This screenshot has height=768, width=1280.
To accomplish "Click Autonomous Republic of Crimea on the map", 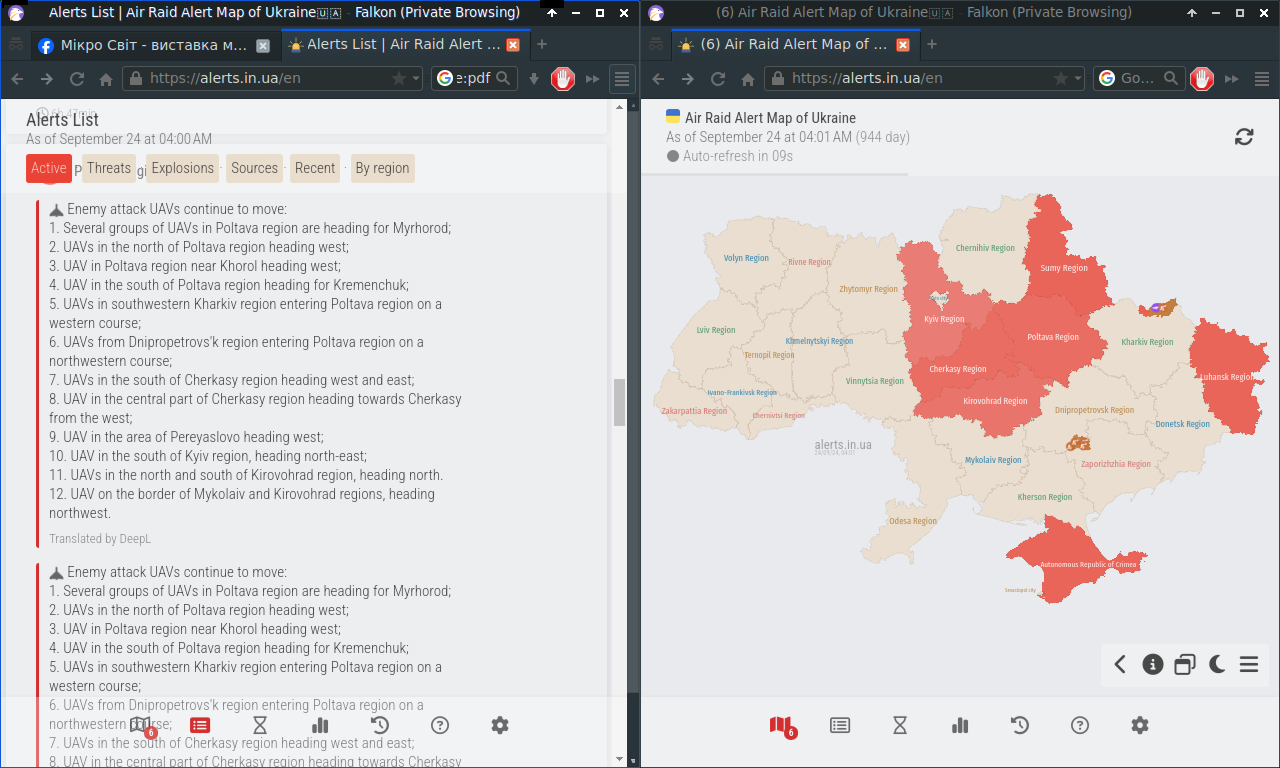I will (1088, 564).
